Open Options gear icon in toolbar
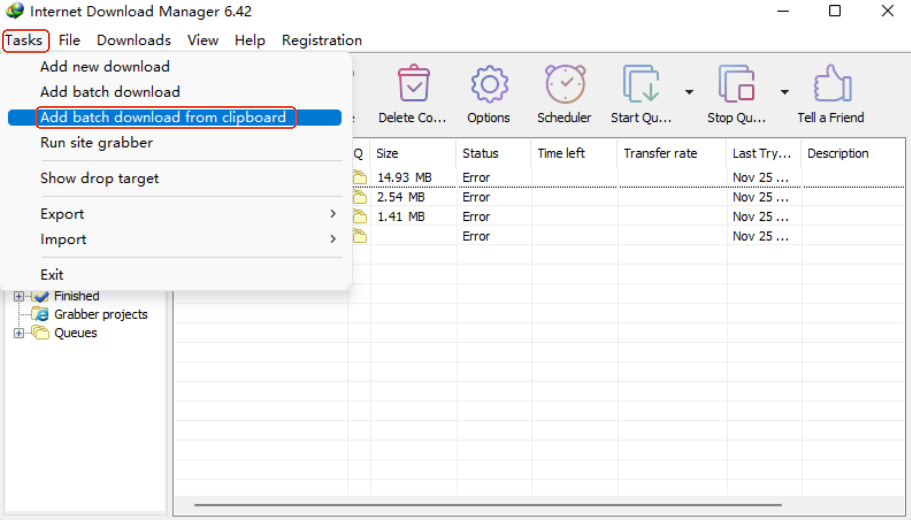This screenshot has width=911, height=520. 488,86
